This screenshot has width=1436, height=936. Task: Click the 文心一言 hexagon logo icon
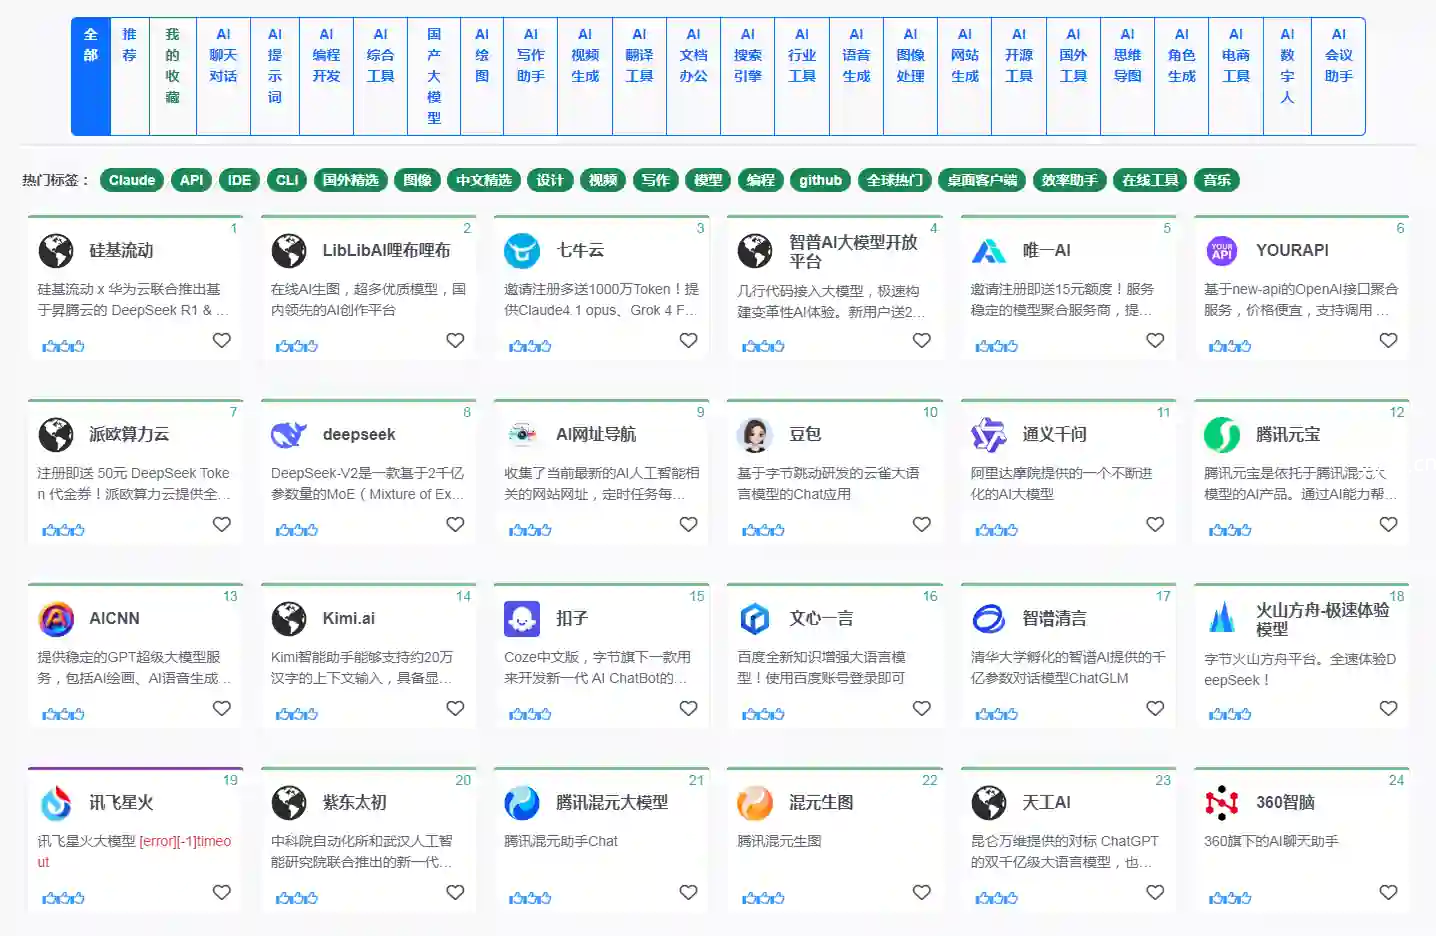(755, 619)
